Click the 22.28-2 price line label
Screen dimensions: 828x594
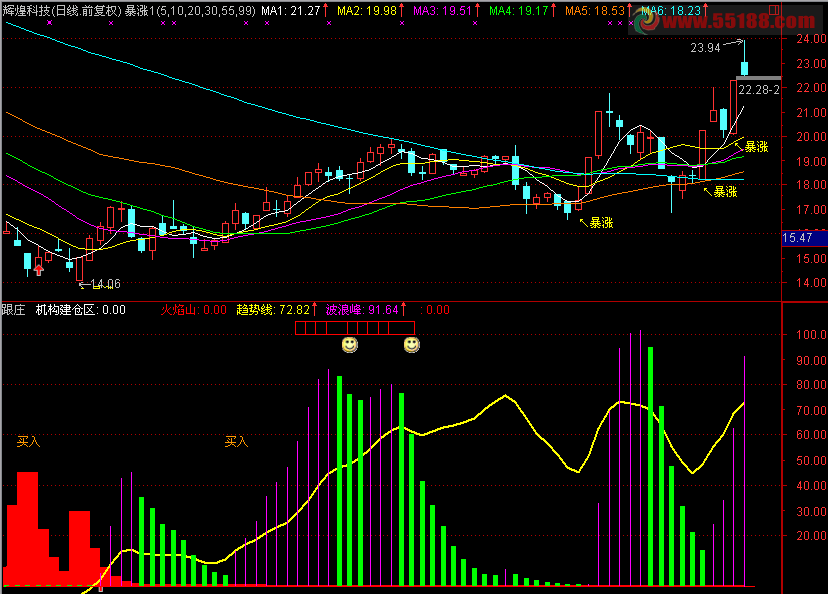(758, 90)
